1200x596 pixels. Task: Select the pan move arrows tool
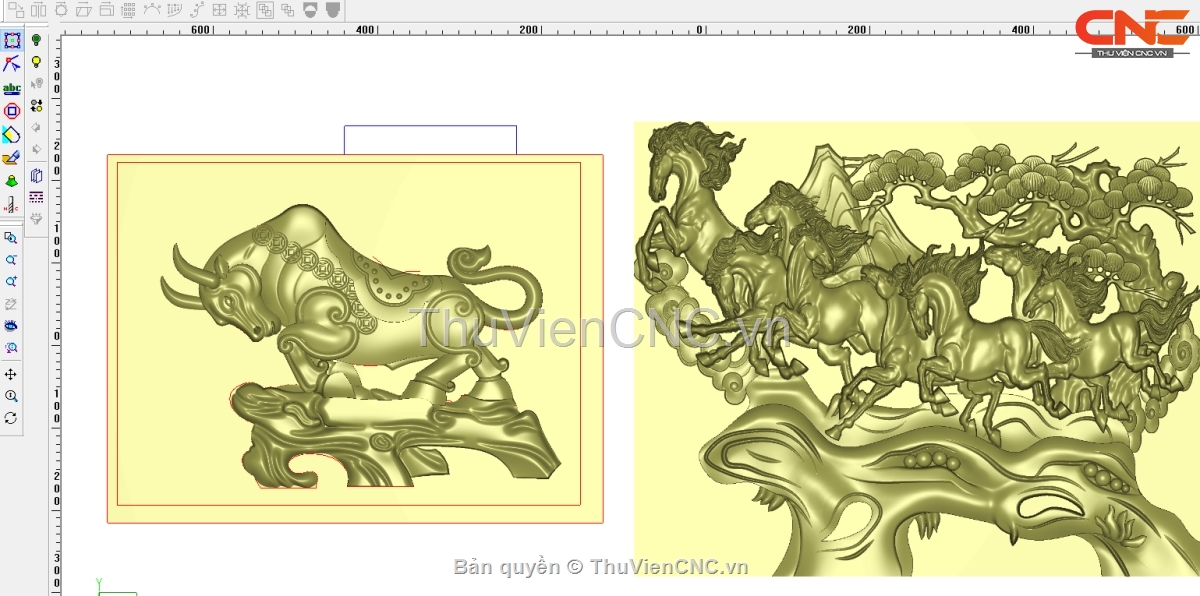(x=11, y=374)
